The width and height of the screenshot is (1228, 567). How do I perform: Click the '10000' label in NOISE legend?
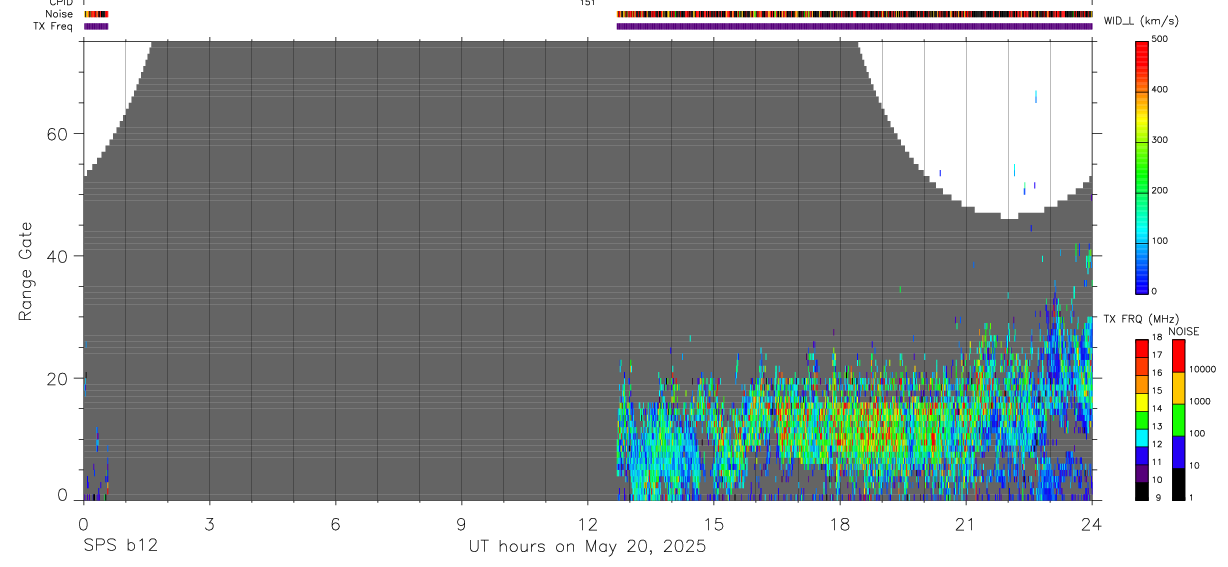coord(1202,369)
